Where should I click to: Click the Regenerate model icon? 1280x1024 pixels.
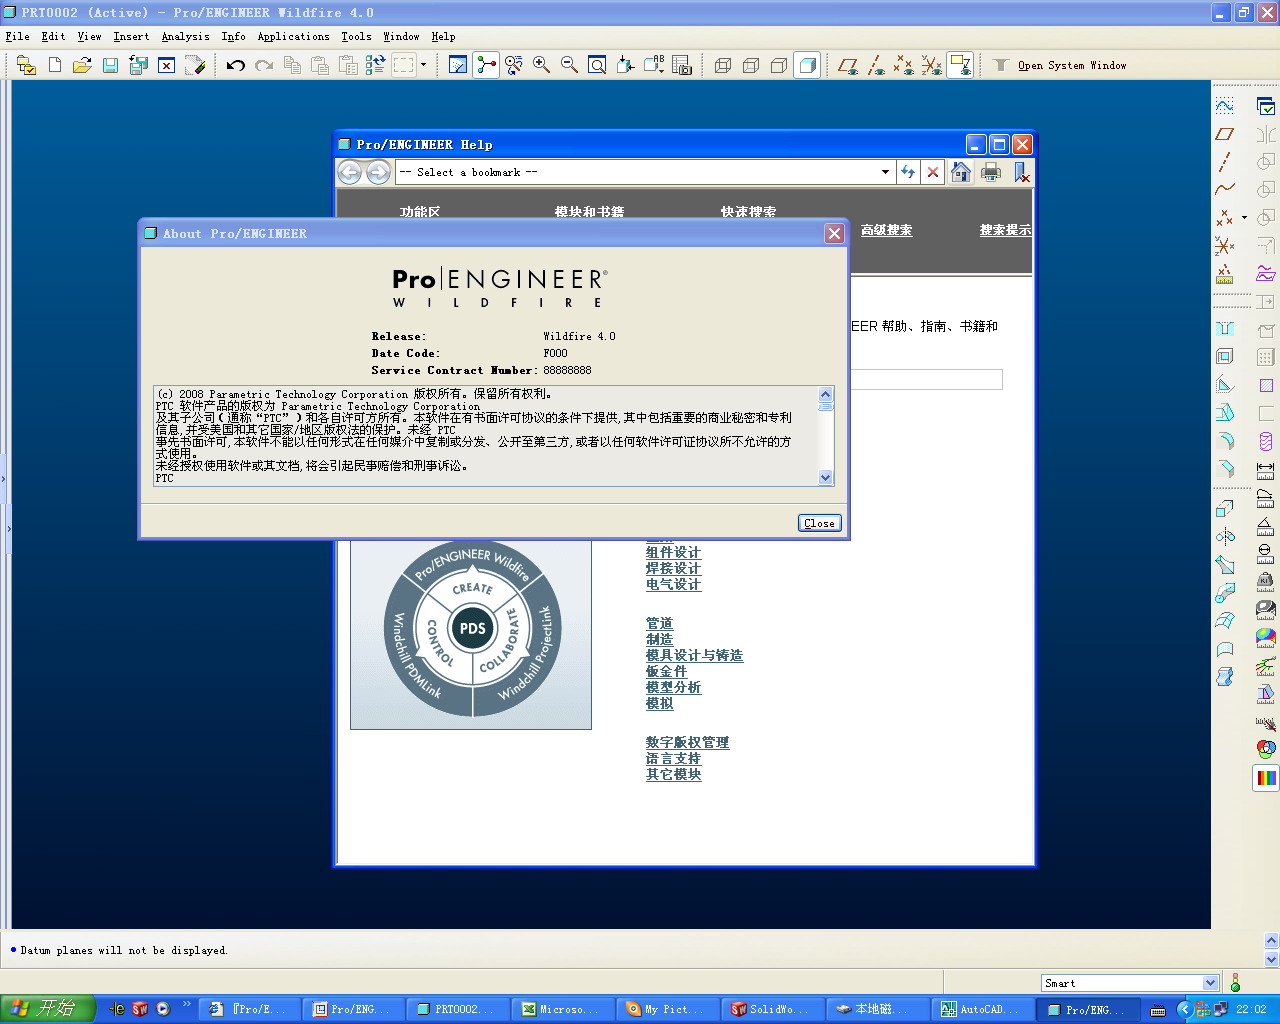point(376,66)
